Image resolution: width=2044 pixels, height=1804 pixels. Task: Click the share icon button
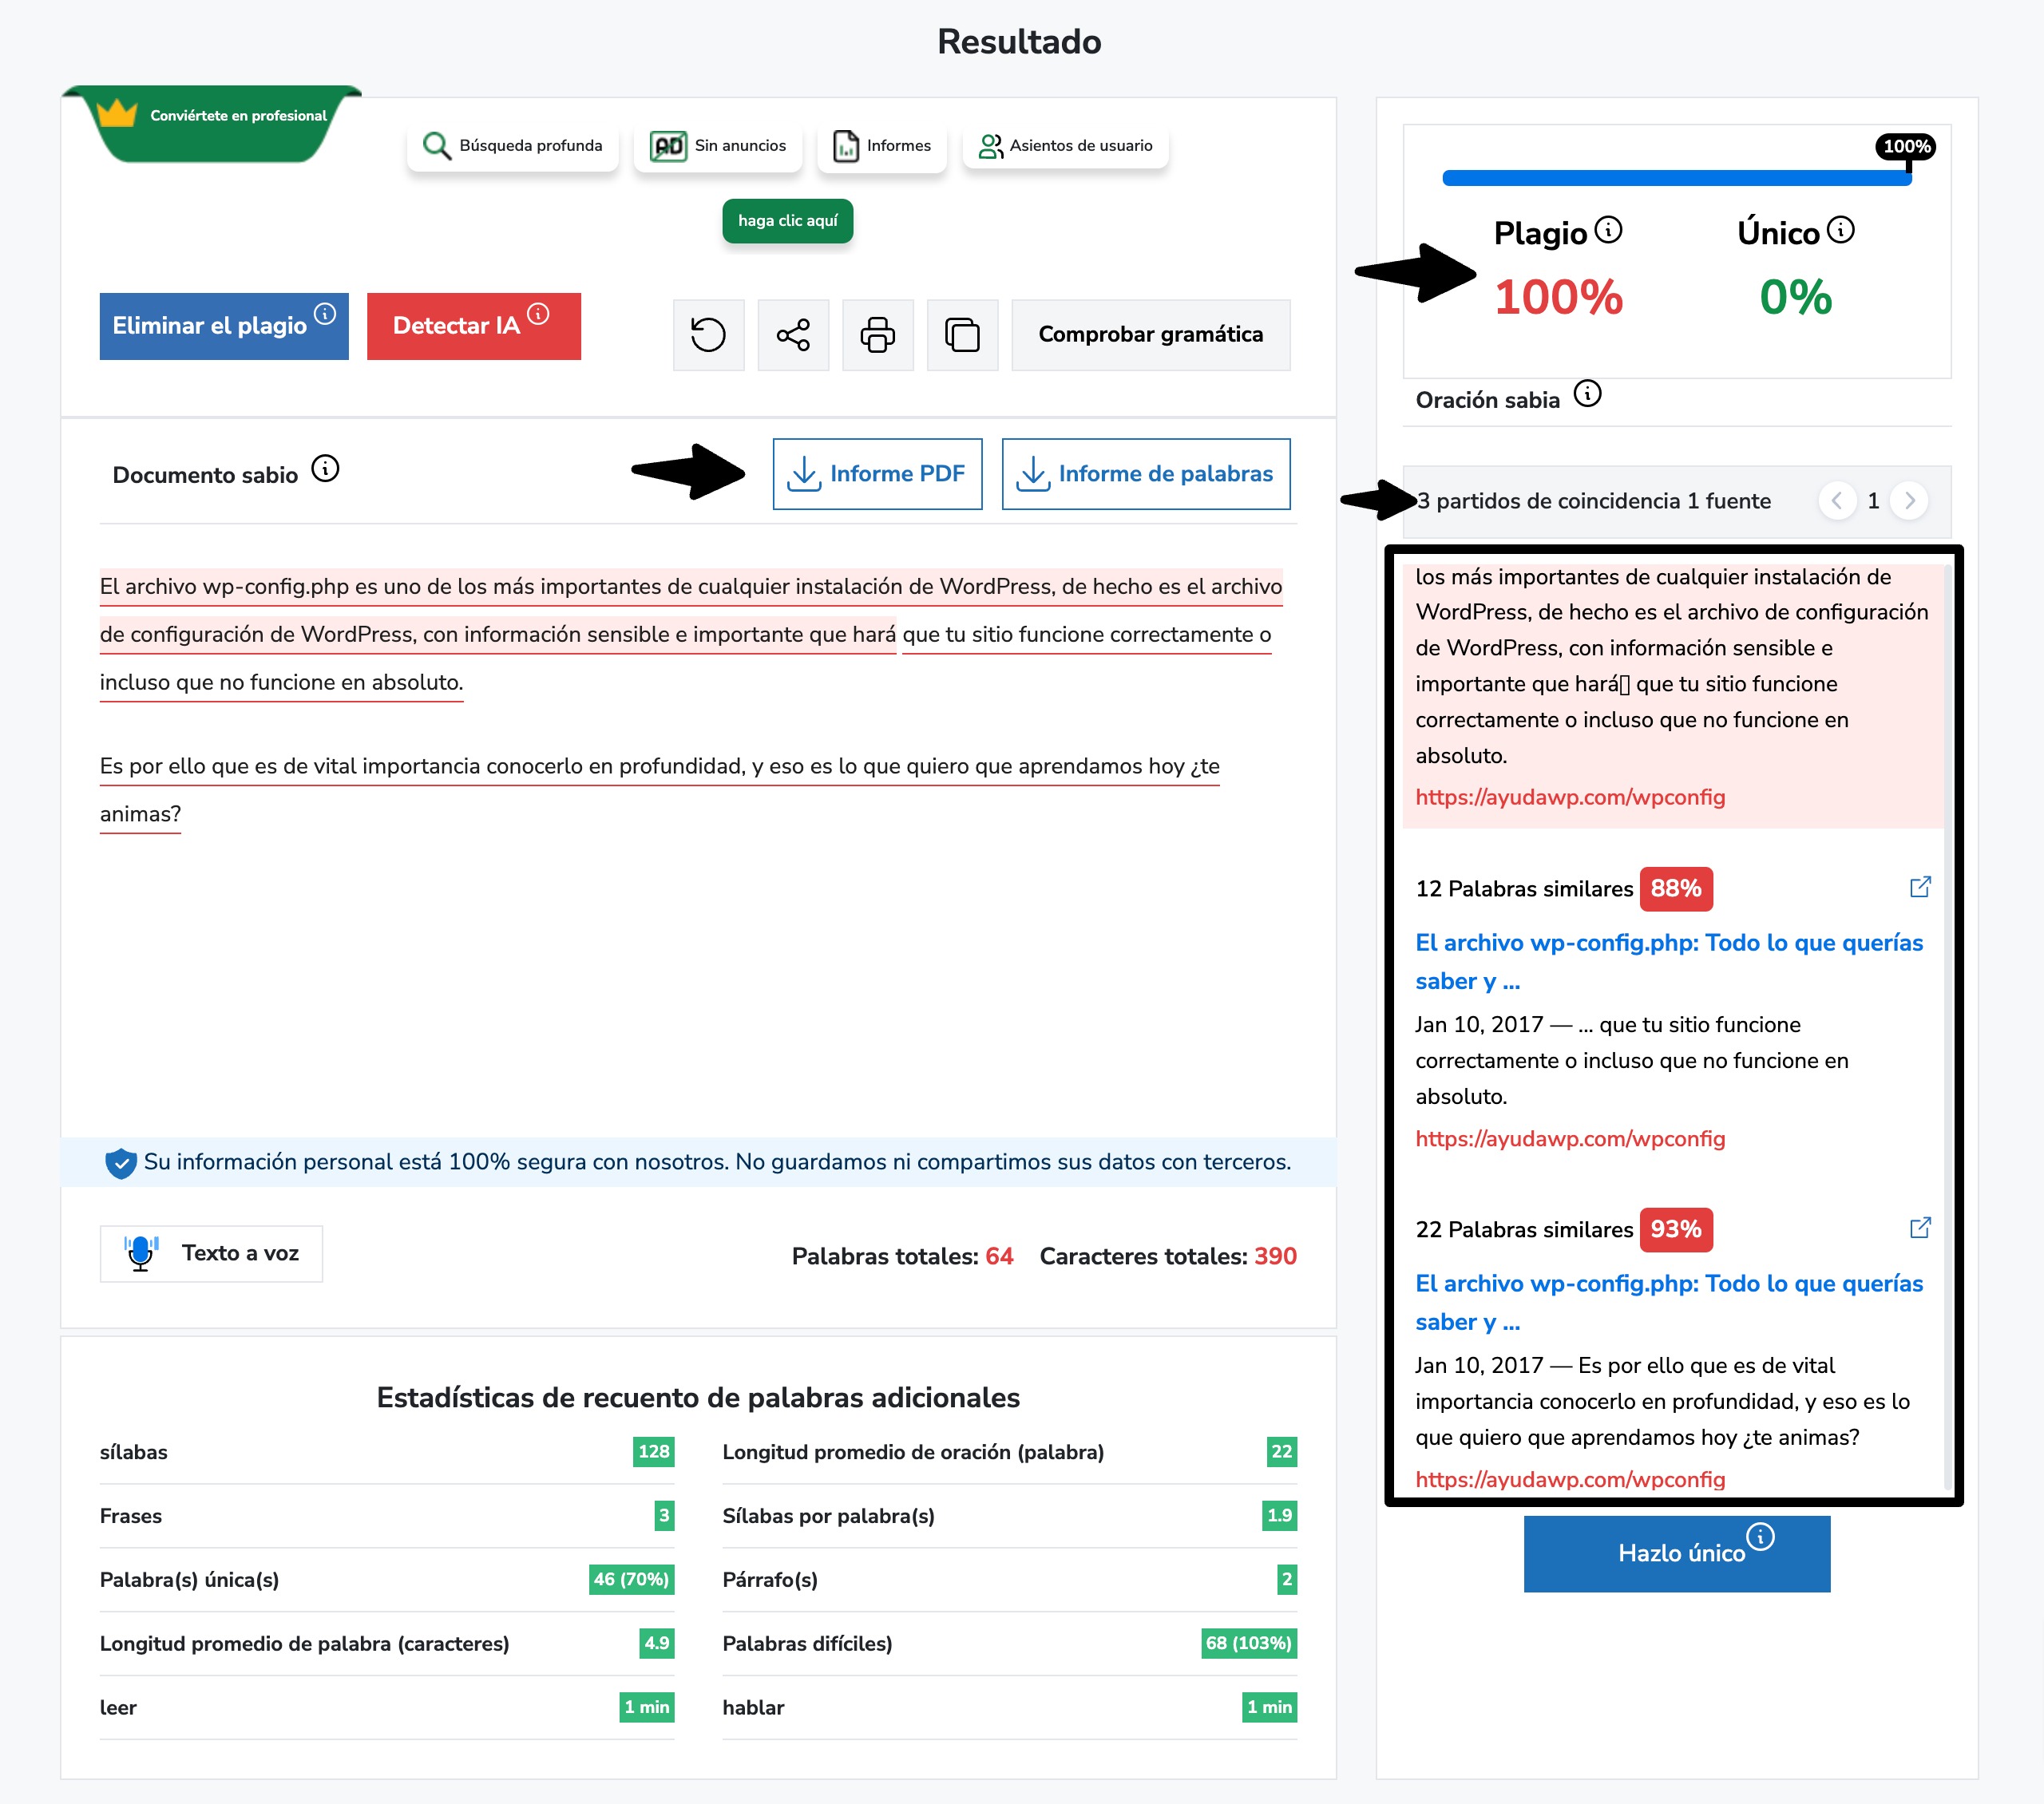pyautogui.click(x=793, y=334)
